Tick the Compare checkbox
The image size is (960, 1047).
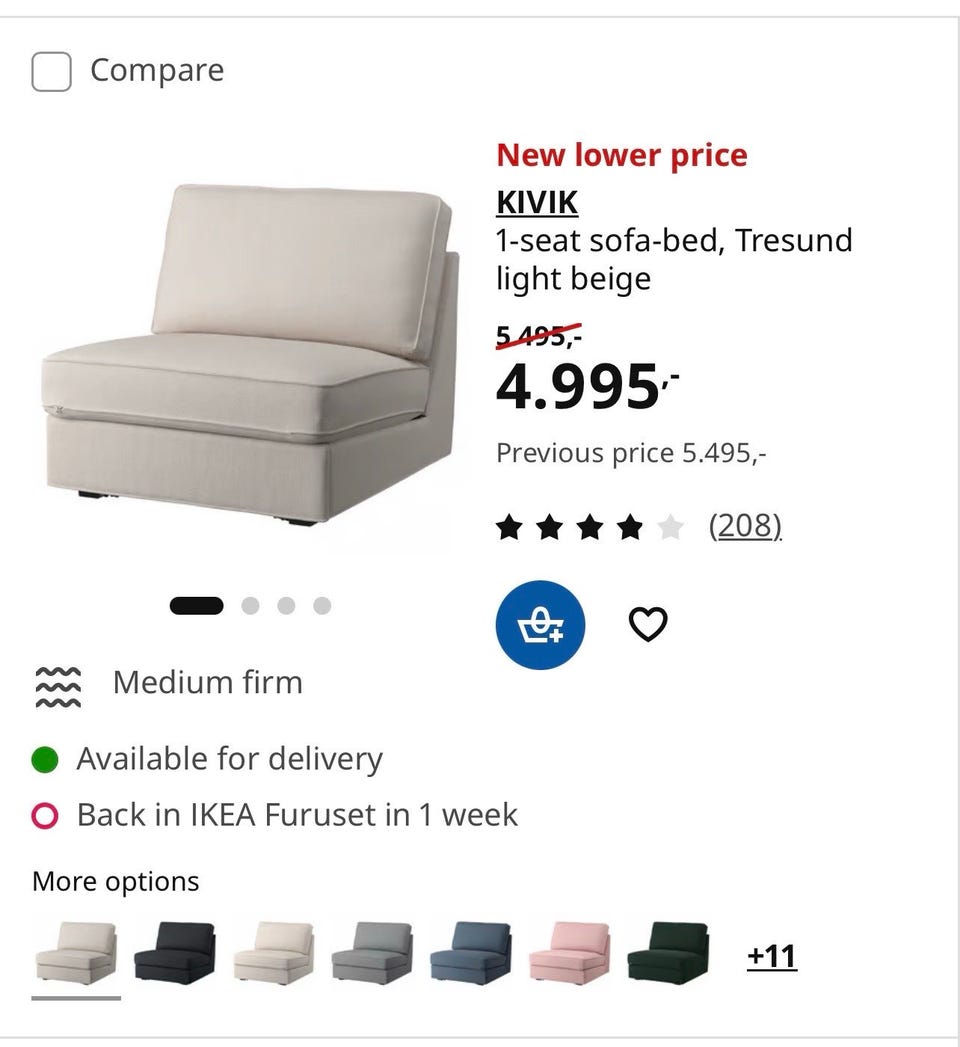point(51,71)
